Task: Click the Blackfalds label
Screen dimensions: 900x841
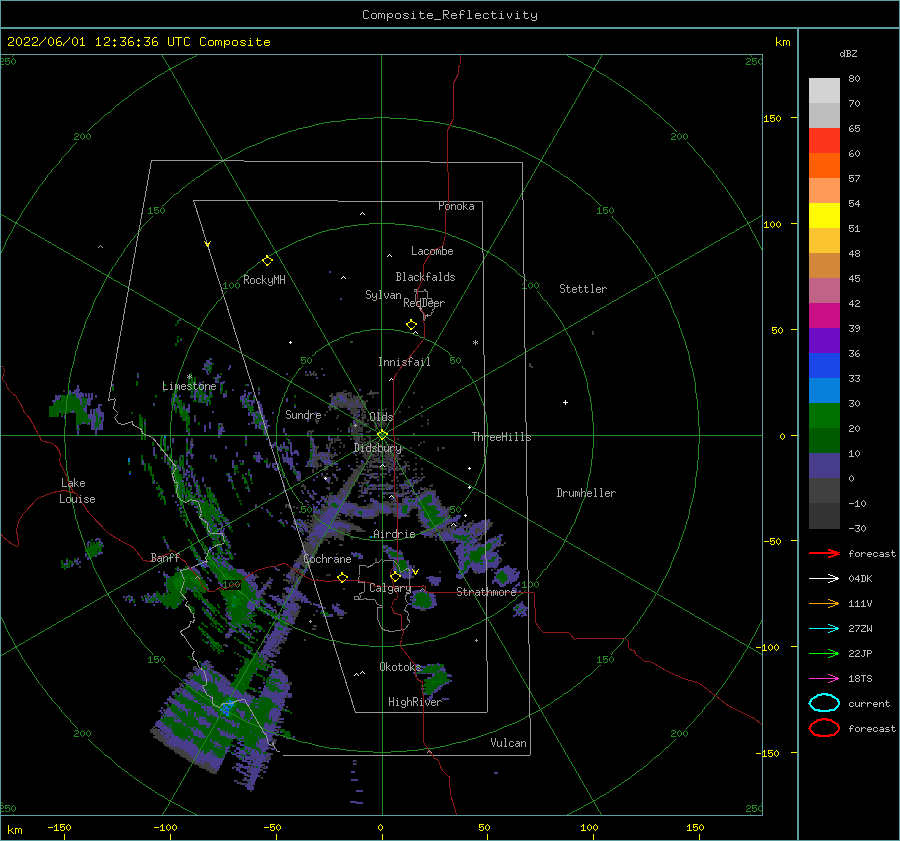Action: pyautogui.click(x=425, y=277)
